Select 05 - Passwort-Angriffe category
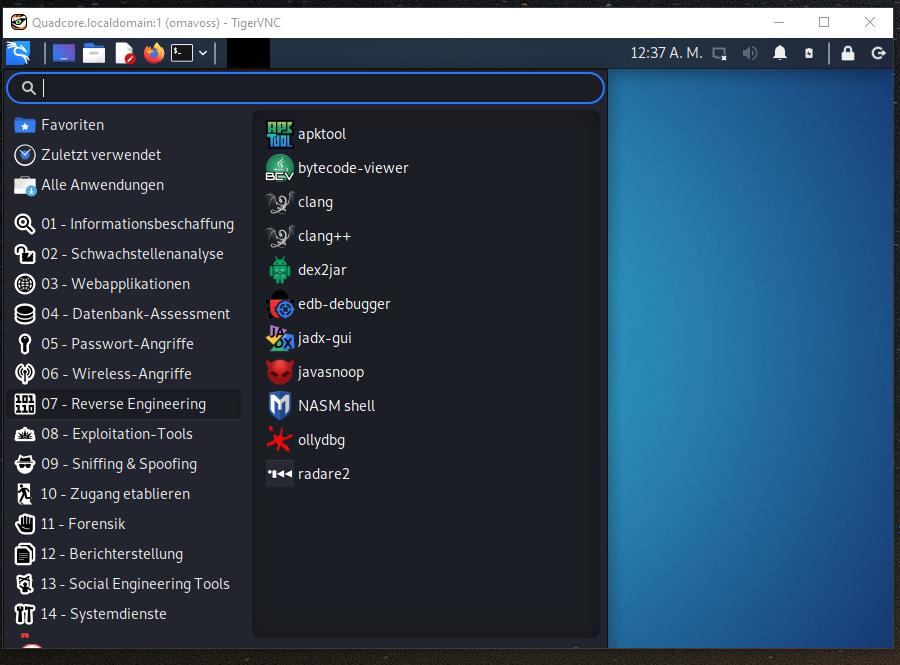The height and width of the screenshot is (665, 900). coord(125,344)
